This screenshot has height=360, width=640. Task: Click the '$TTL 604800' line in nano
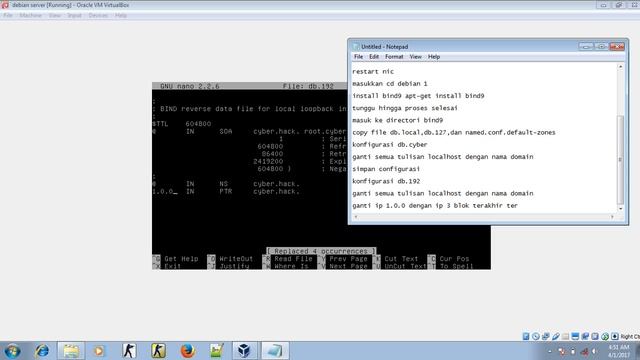(x=182, y=124)
